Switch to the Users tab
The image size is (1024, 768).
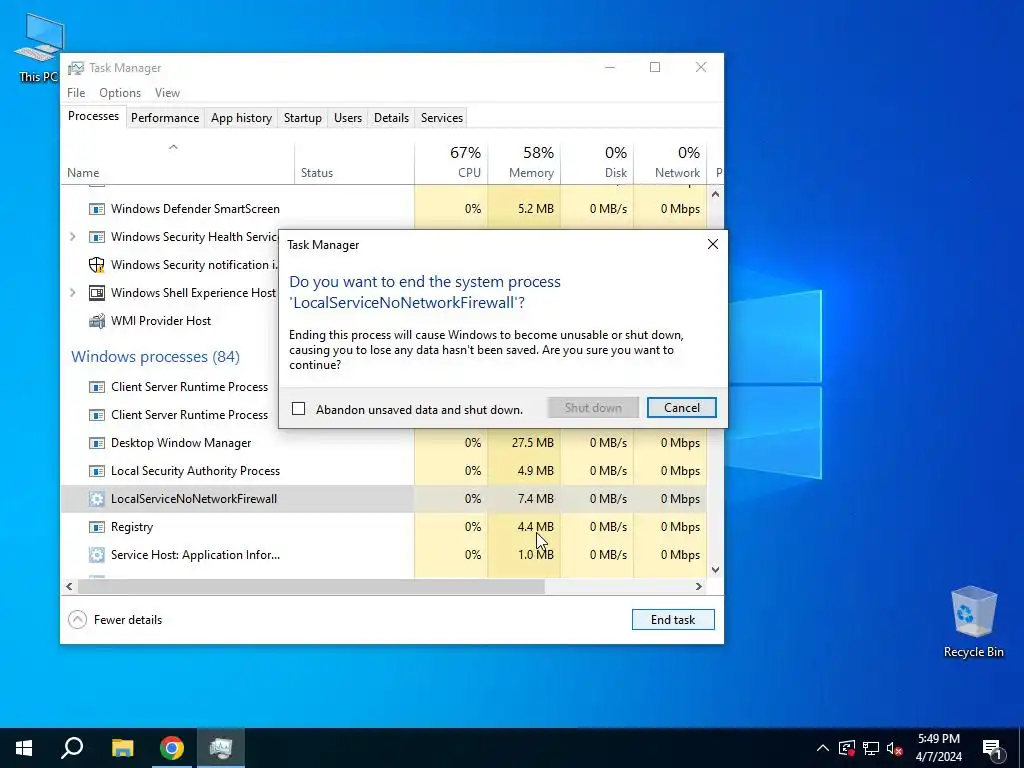[347, 118]
